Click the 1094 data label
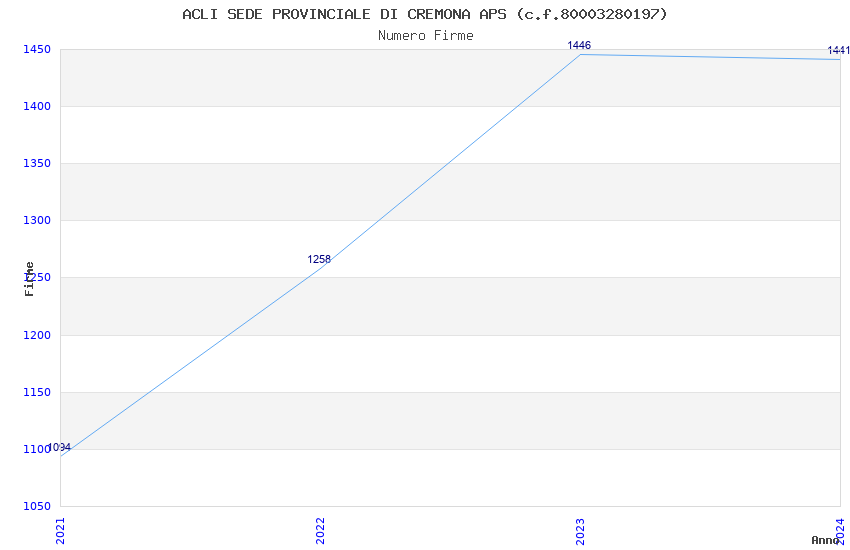The height and width of the screenshot is (550, 850). [x=59, y=447]
